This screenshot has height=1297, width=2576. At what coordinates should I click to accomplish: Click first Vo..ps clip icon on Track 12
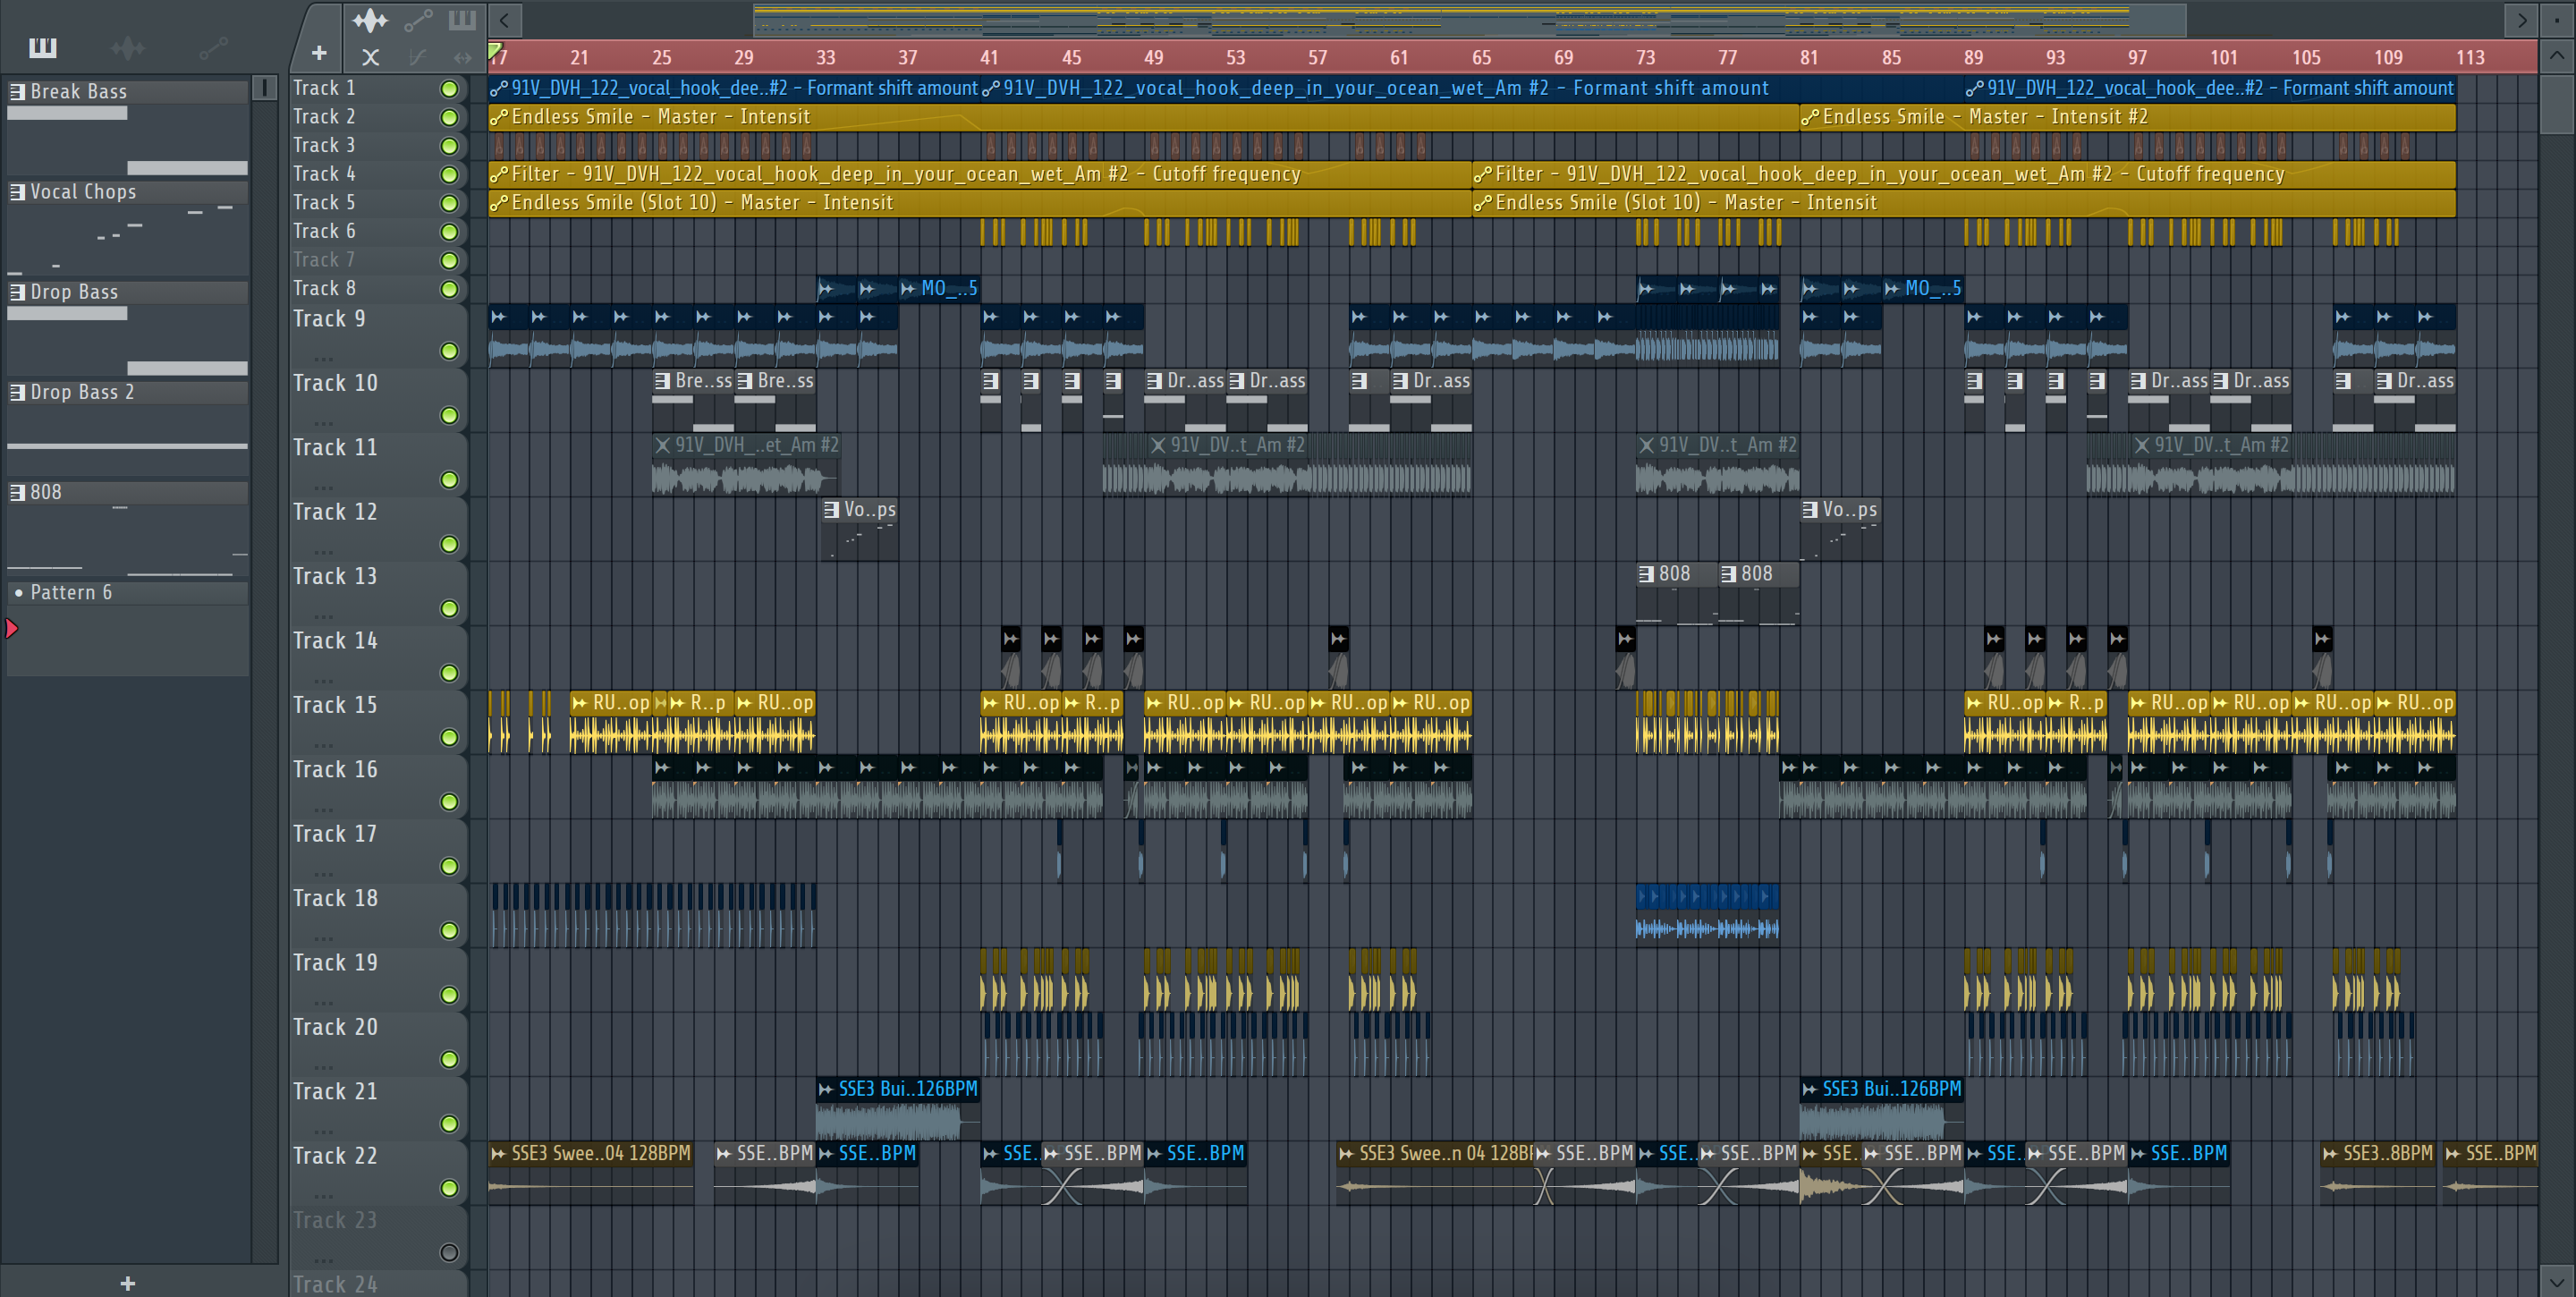pos(831,510)
